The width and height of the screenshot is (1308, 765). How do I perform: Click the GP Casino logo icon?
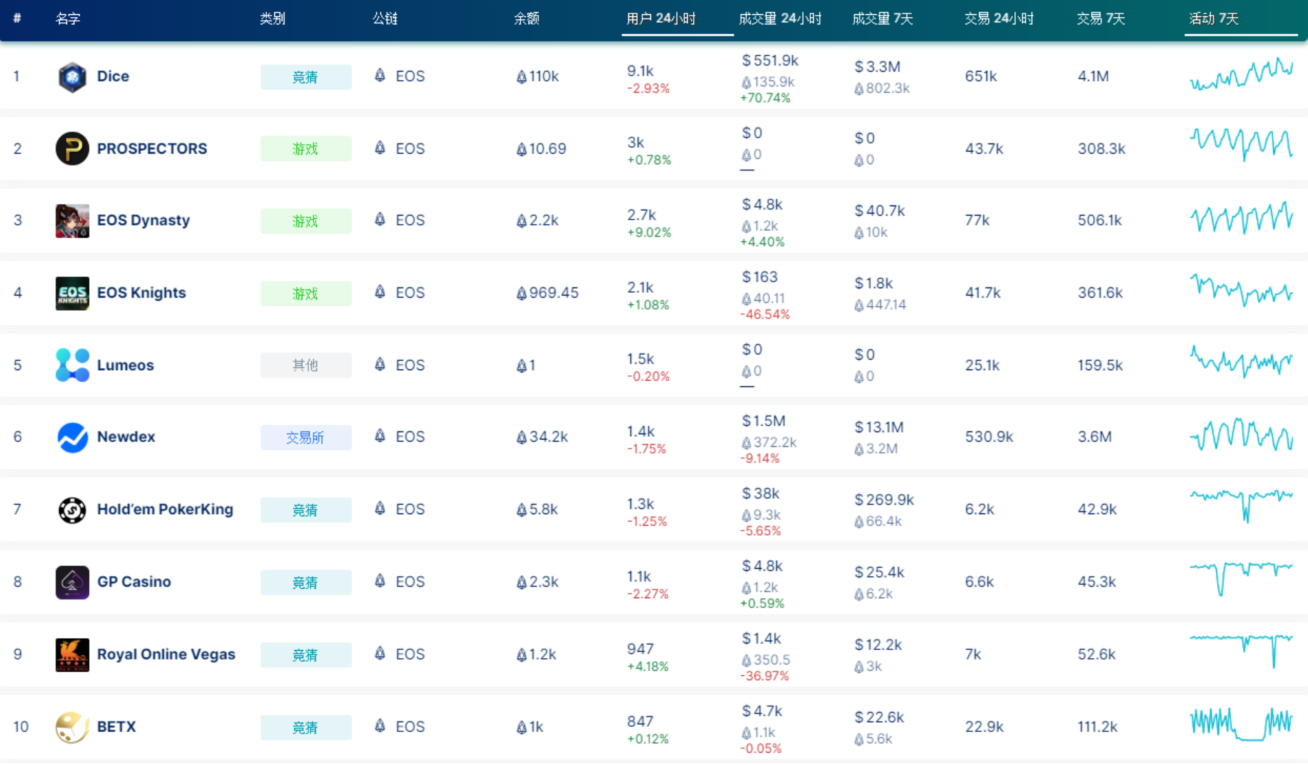72,582
